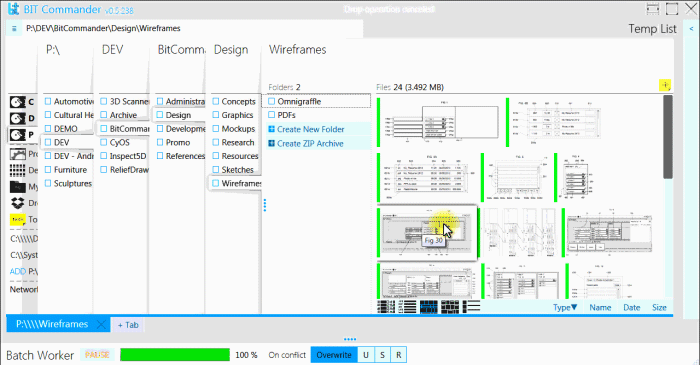700x365 pixels.
Task: Open the pictures shortcut icon below drive P
Action: click(x=18, y=154)
